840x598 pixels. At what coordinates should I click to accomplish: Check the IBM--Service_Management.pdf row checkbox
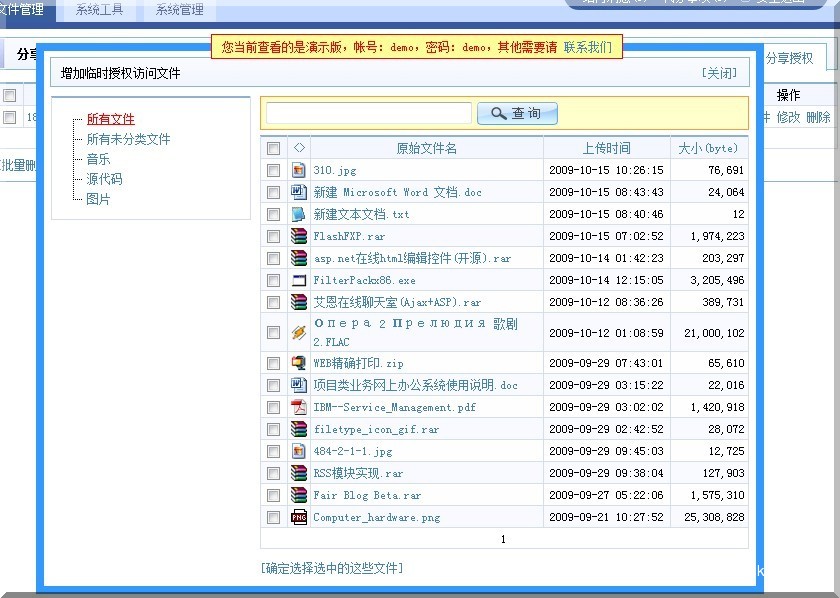273,407
